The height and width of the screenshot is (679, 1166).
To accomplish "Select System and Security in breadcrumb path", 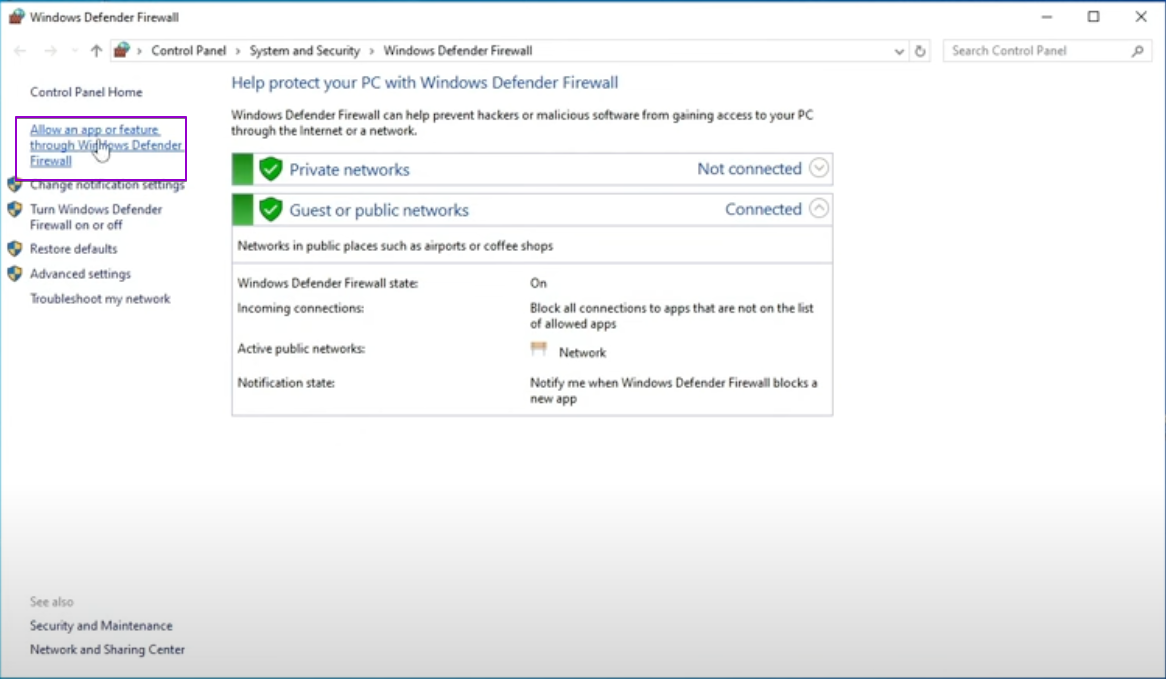I will point(303,50).
